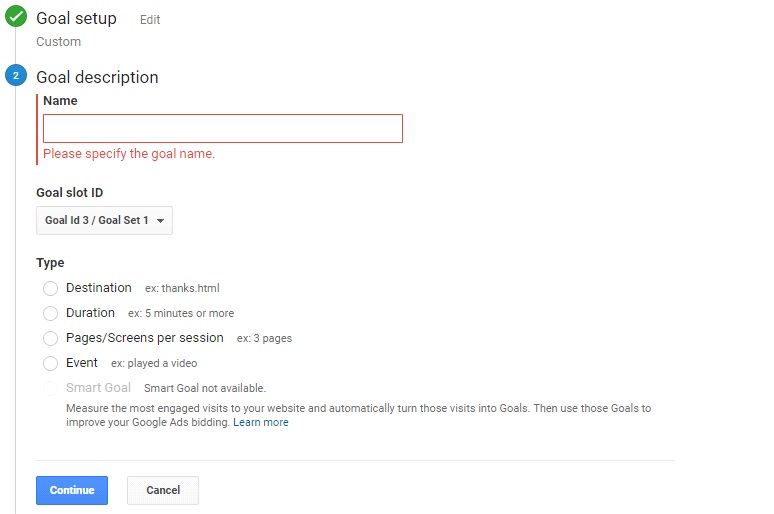
Task: Follow the Learn more link
Action: point(261,423)
